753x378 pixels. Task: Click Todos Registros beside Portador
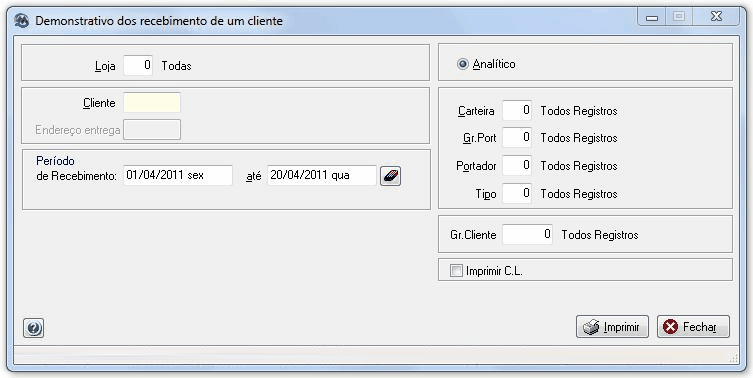[579, 166]
